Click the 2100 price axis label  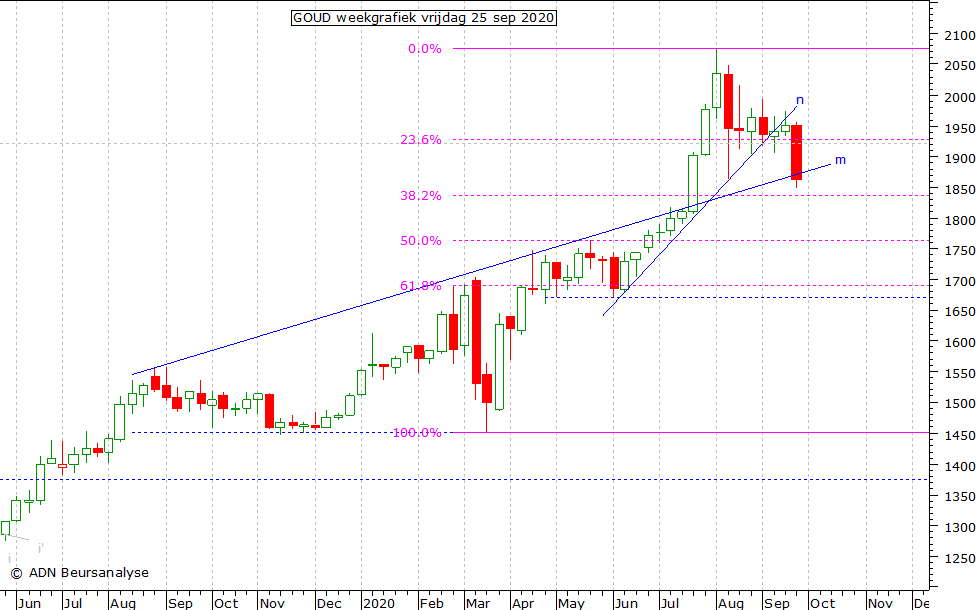[960, 36]
